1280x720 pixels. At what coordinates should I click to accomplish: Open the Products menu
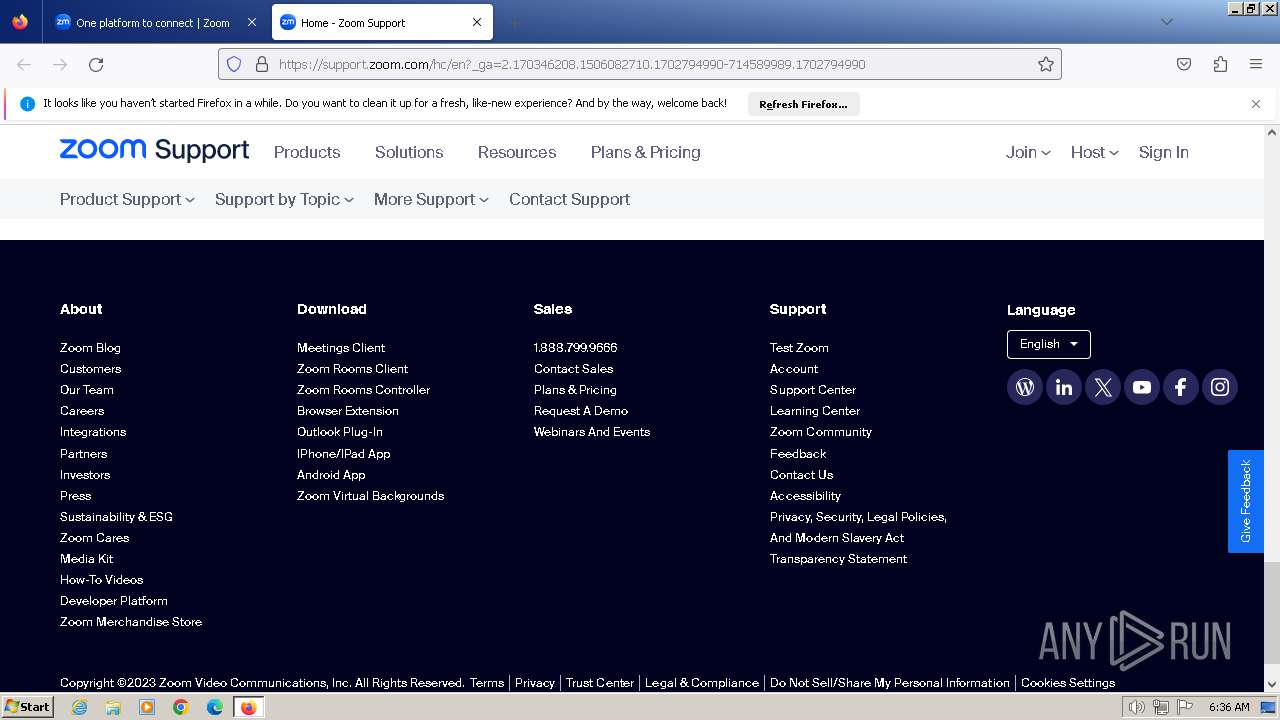(x=307, y=152)
